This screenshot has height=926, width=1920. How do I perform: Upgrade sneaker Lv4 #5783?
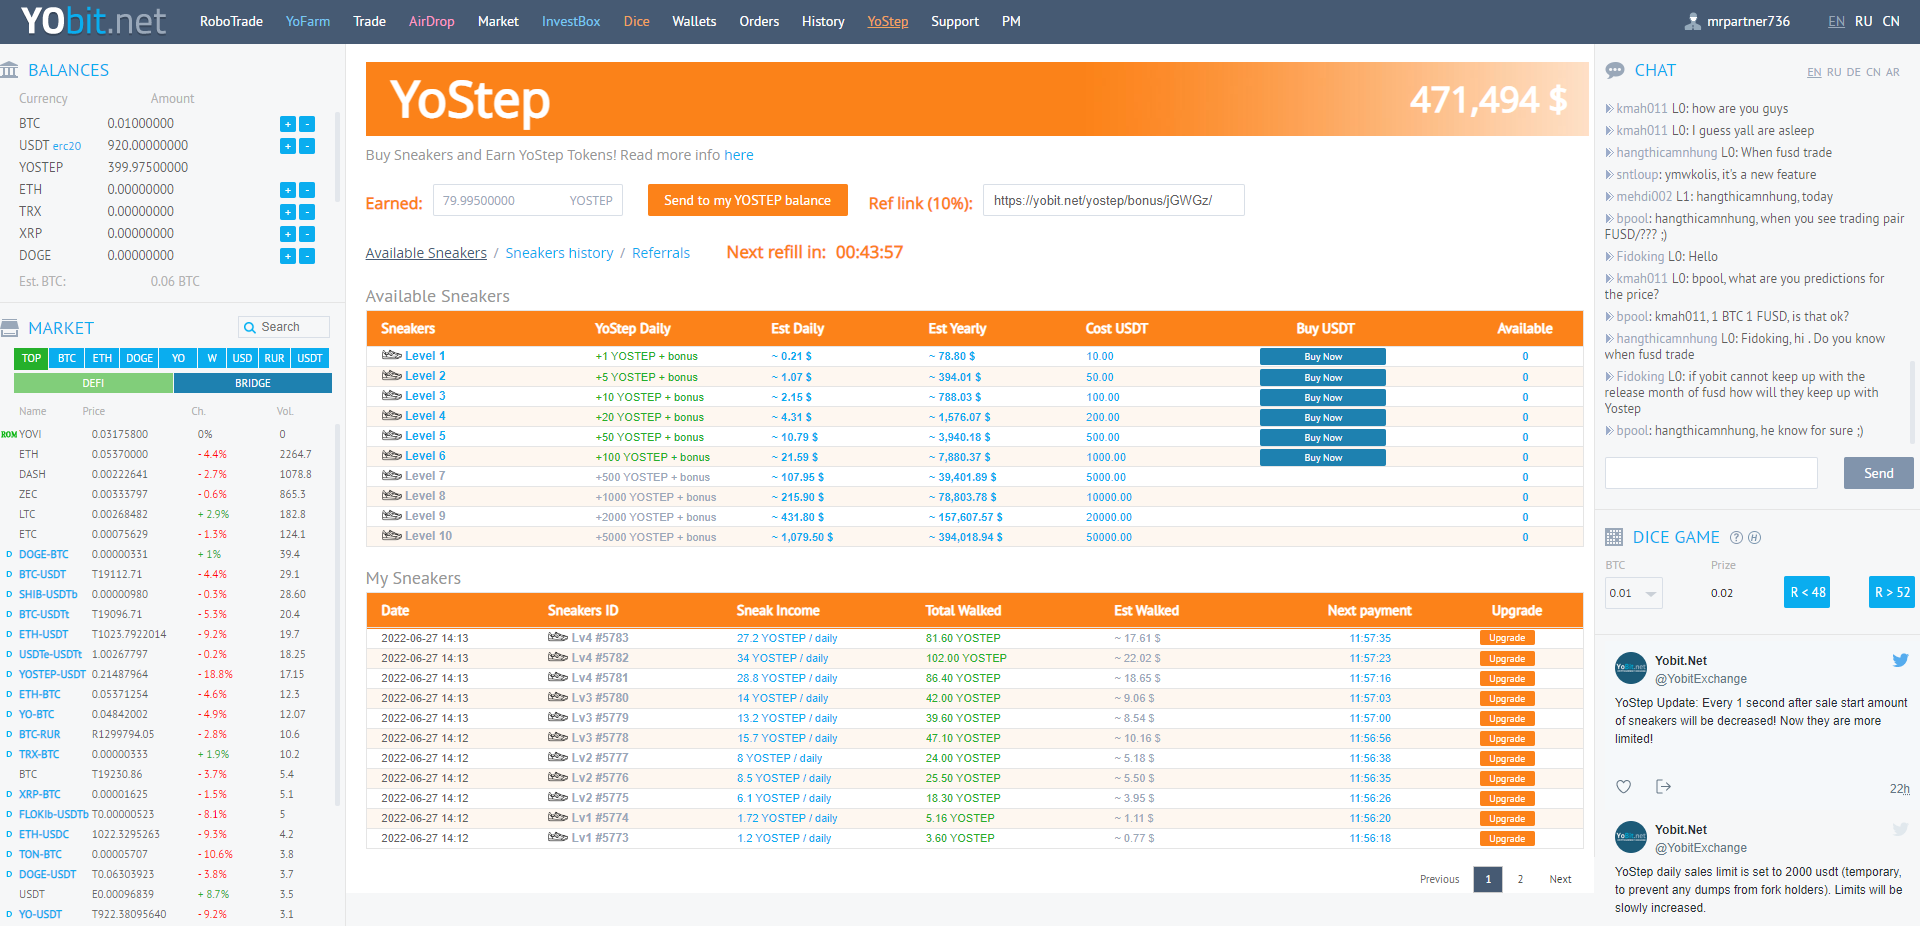pos(1507,638)
